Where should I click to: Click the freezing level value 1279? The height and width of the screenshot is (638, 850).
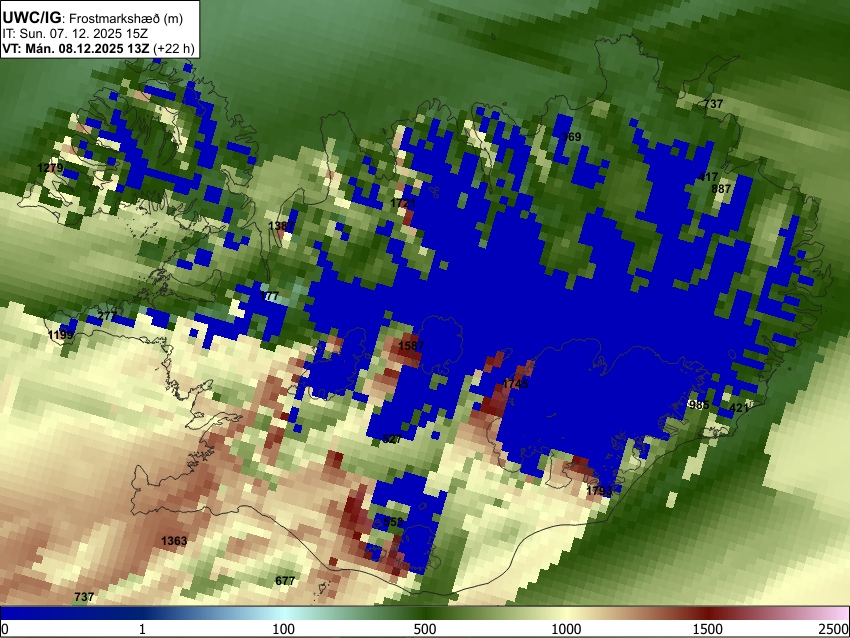50,168
